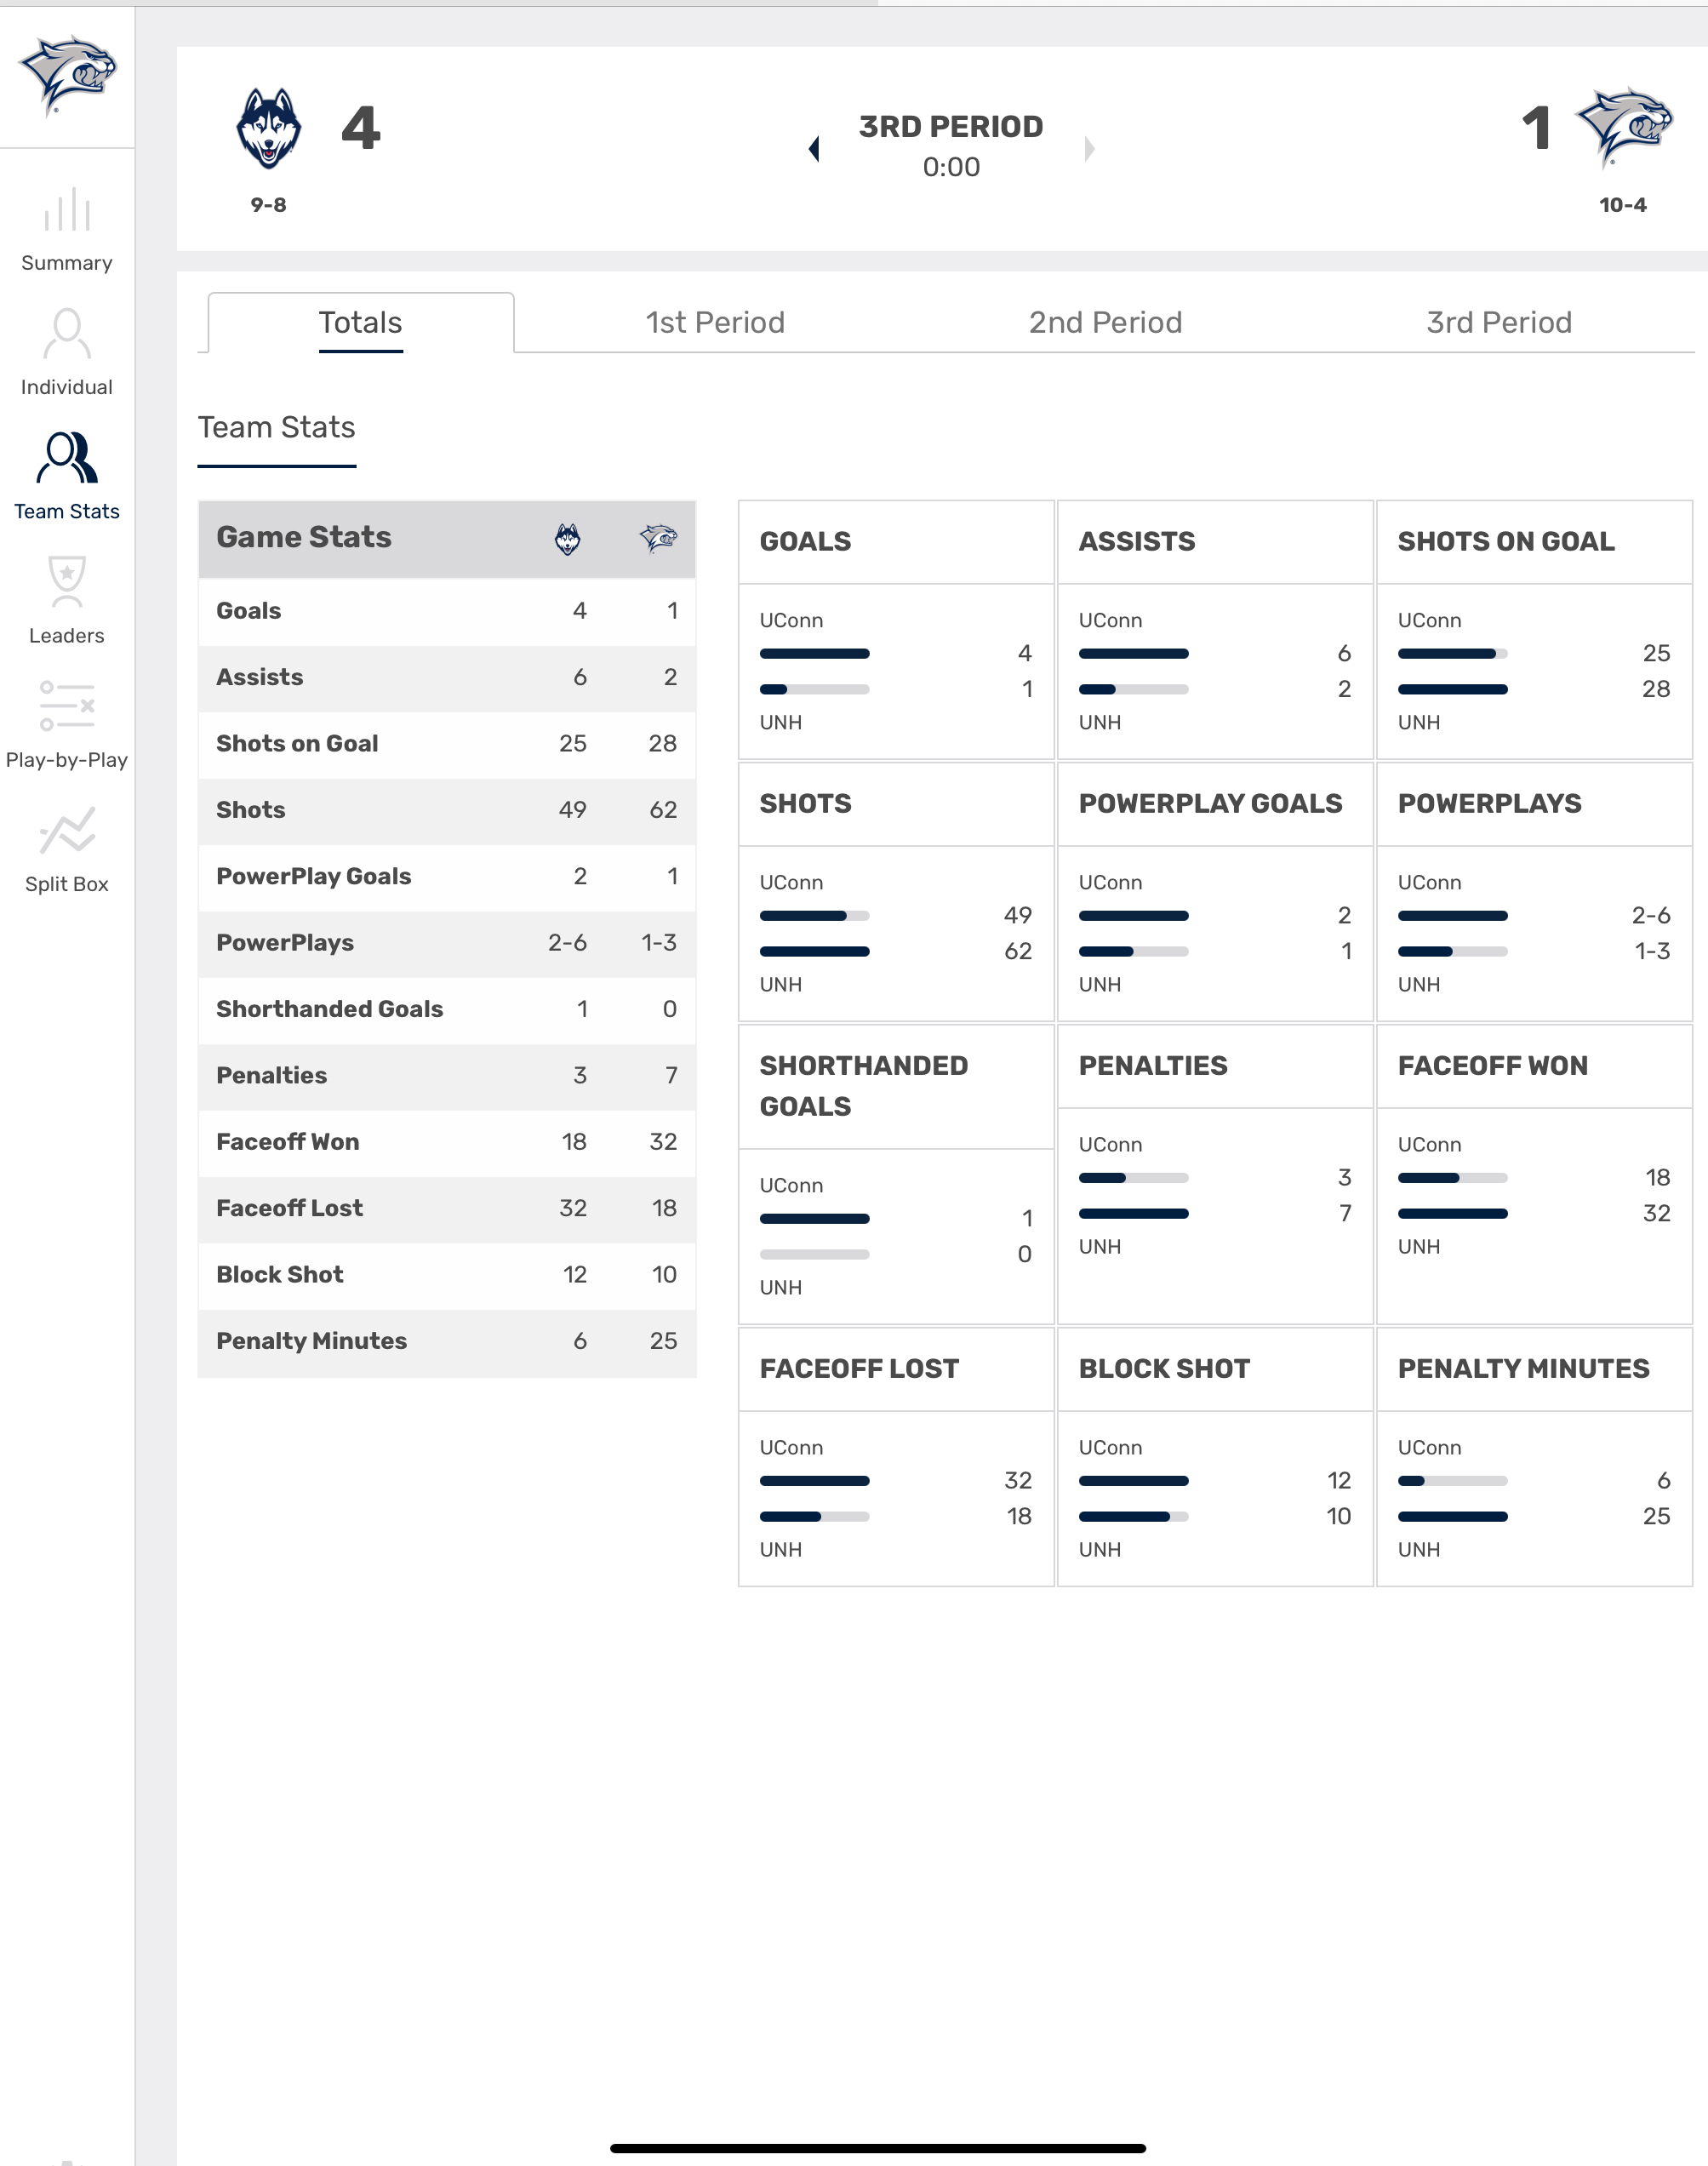Switch to the Totals tab
This screenshot has width=1708, height=2166.
pyautogui.click(x=361, y=323)
